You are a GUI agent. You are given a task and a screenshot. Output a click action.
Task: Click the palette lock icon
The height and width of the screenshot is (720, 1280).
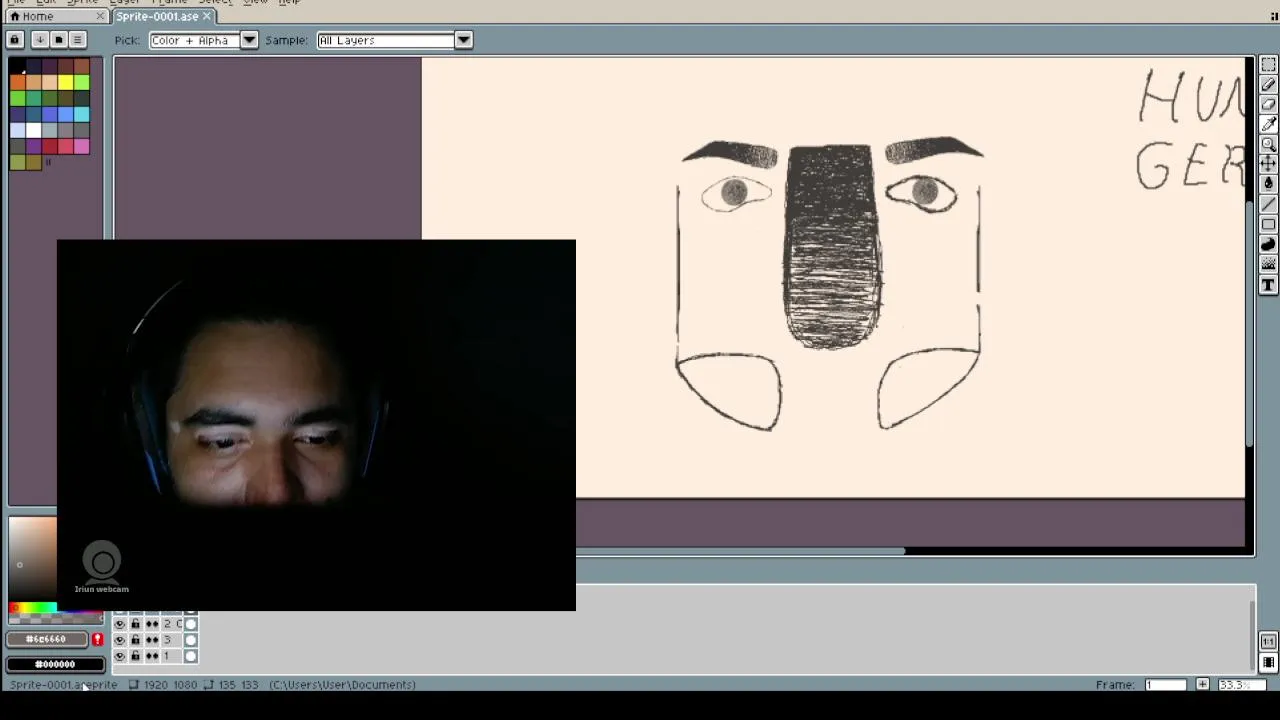(14, 40)
